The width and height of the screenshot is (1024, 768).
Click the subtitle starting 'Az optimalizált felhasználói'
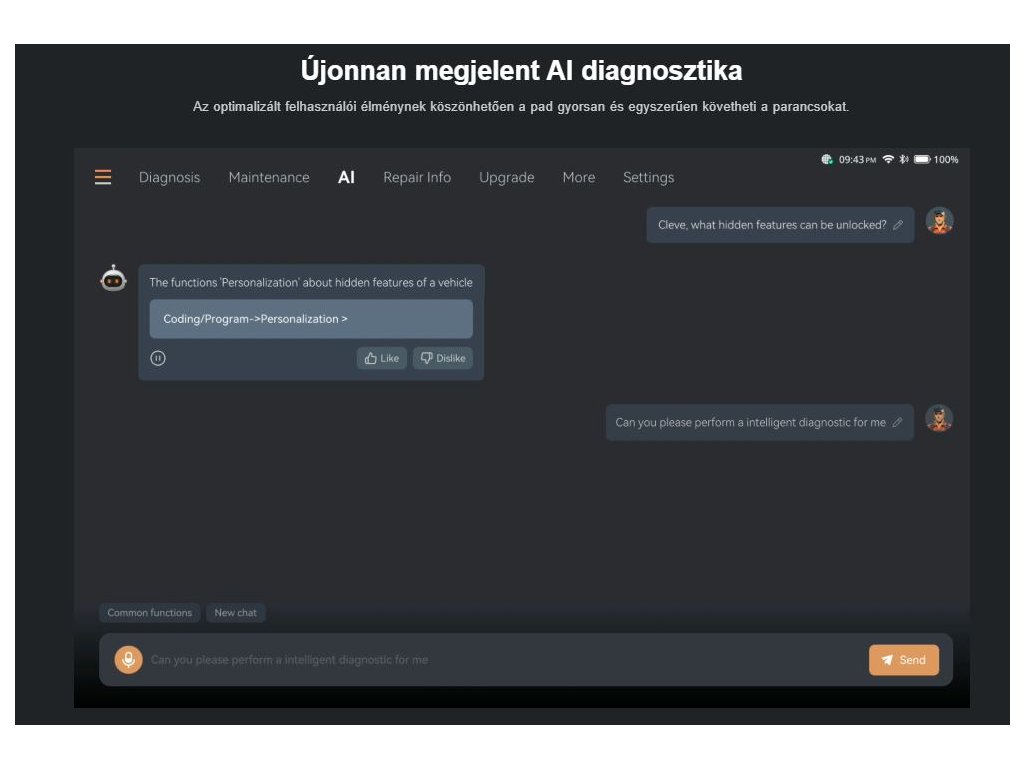point(520,106)
